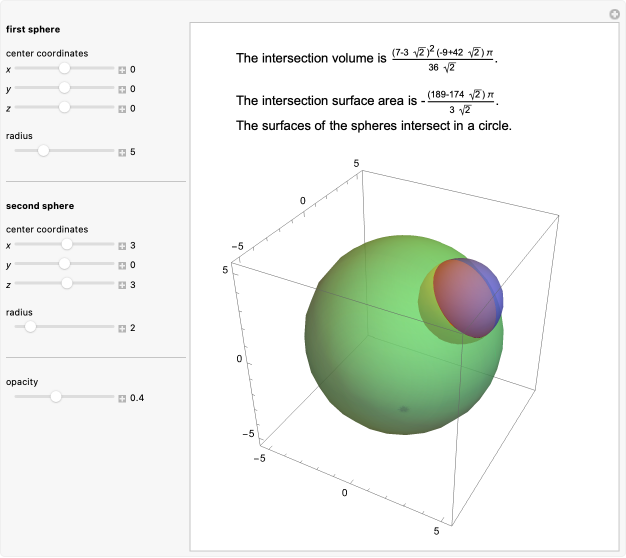Click plus icon beside first sphere y

pos(122,89)
